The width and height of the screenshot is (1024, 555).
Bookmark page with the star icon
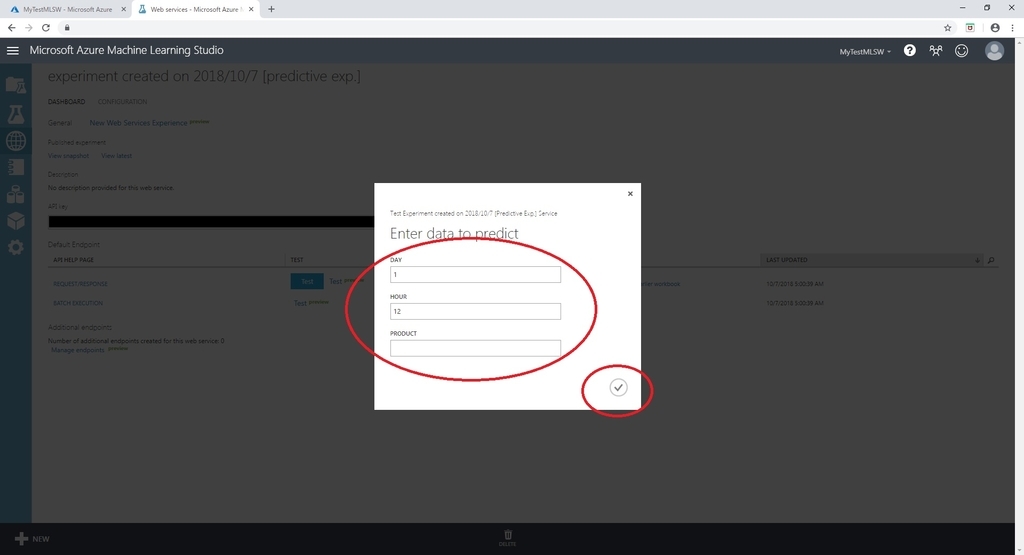click(x=948, y=27)
